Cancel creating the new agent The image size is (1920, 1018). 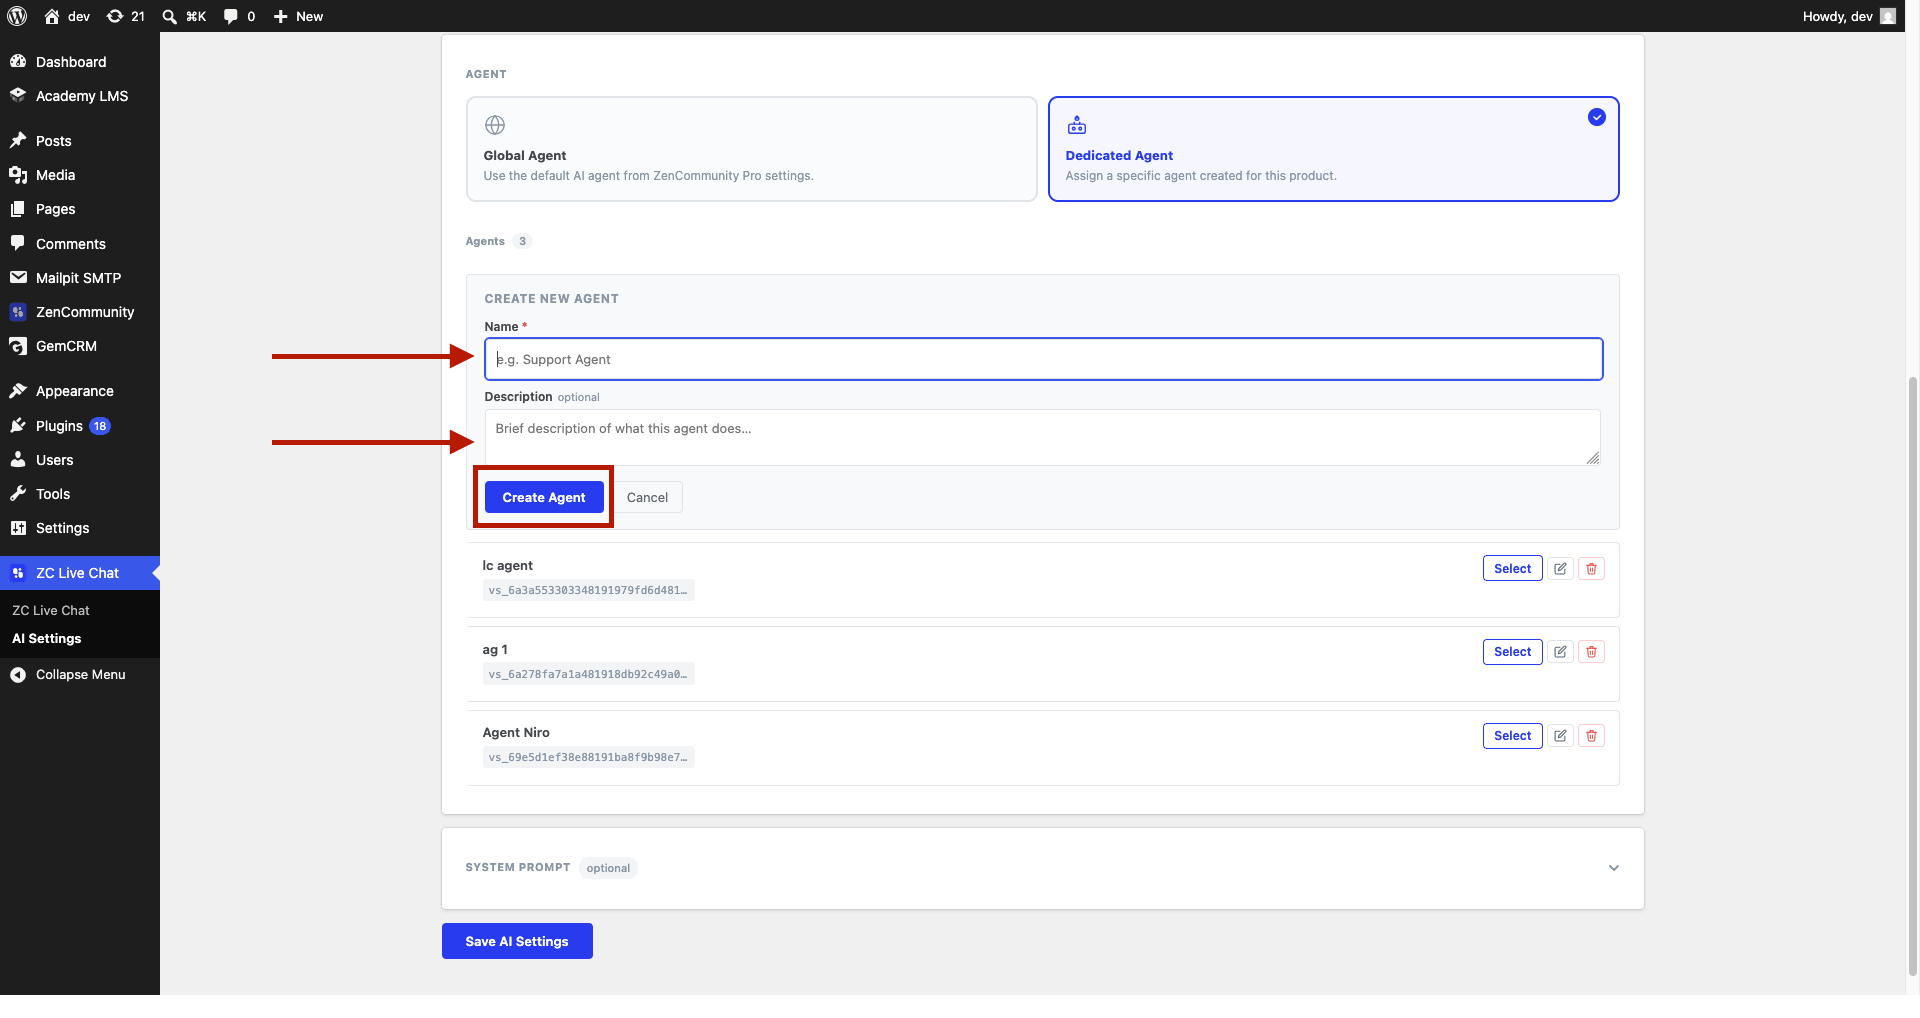pos(647,497)
